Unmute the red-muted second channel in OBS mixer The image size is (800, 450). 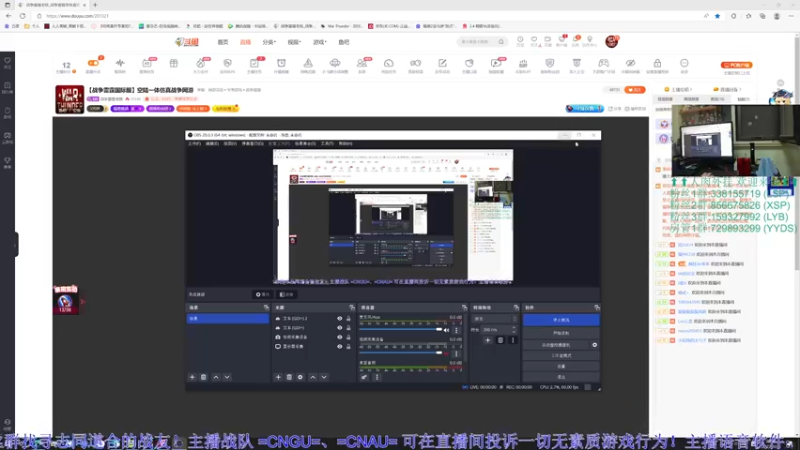tap(447, 353)
